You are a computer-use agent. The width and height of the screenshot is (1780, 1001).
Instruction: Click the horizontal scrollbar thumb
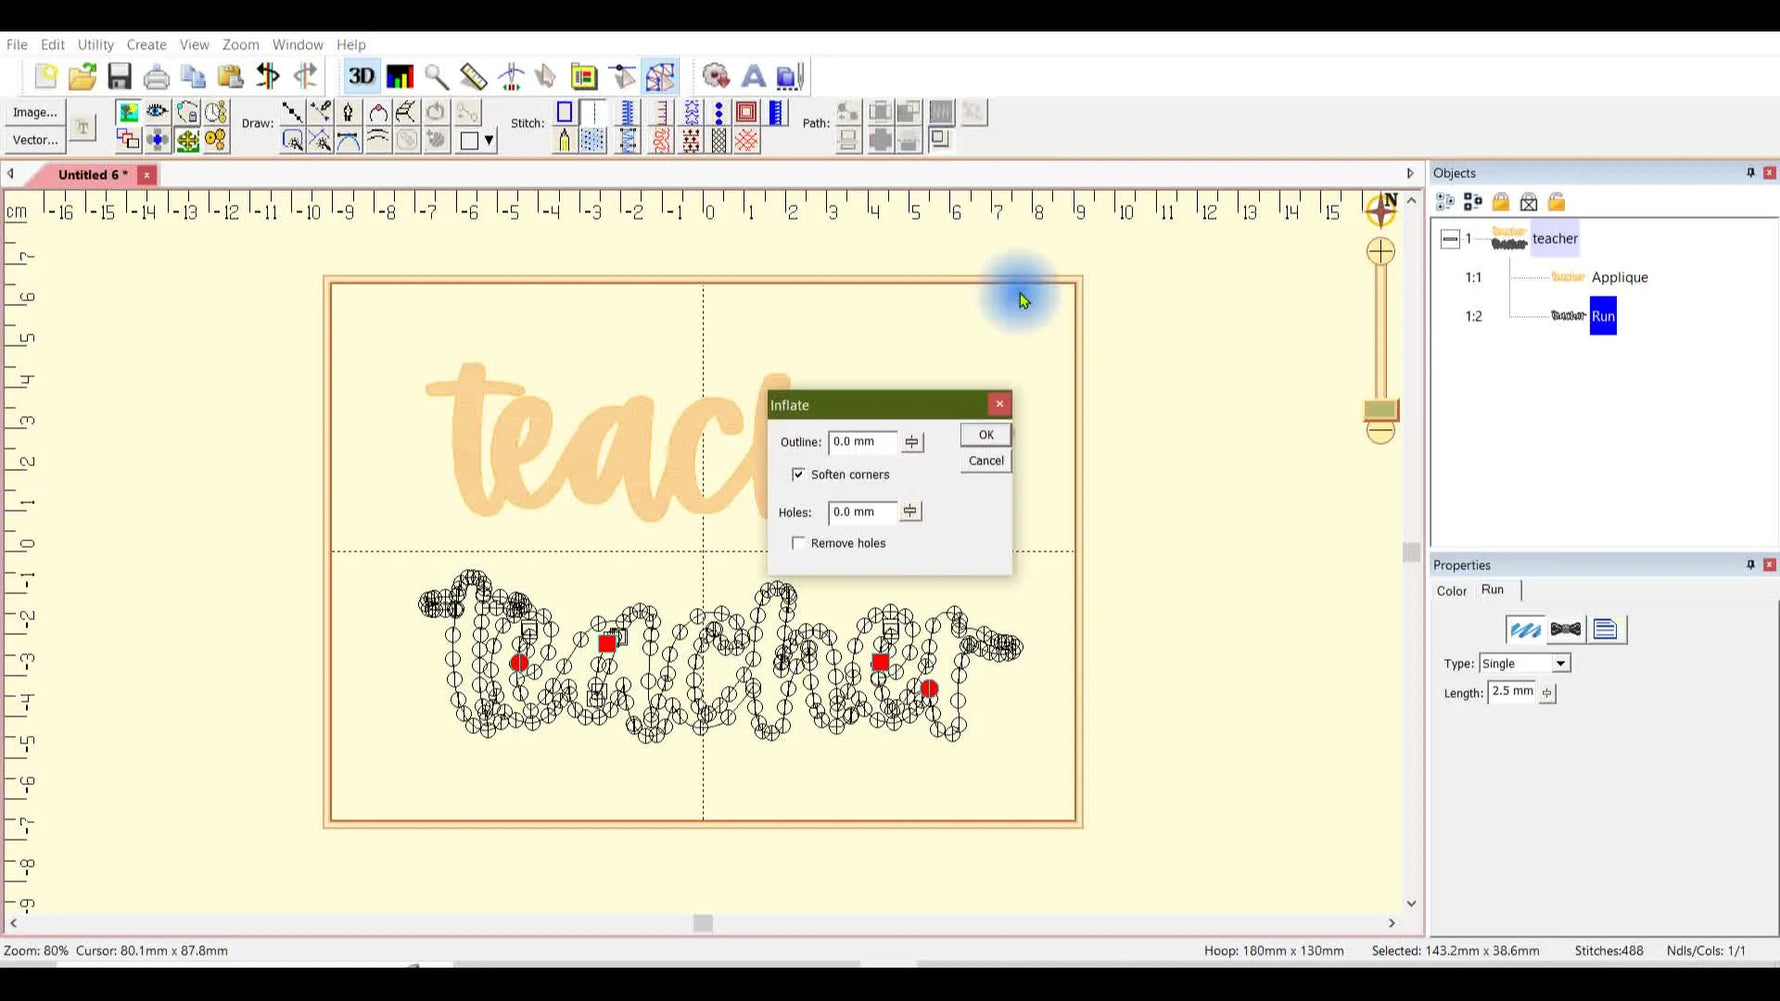click(x=703, y=923)
